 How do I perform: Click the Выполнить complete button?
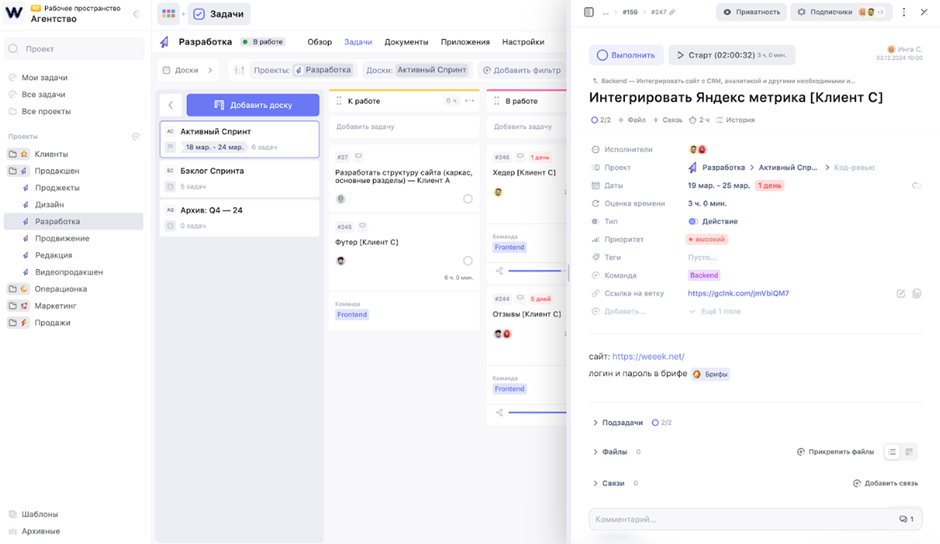pyautogui.click(x=626, y=55)
